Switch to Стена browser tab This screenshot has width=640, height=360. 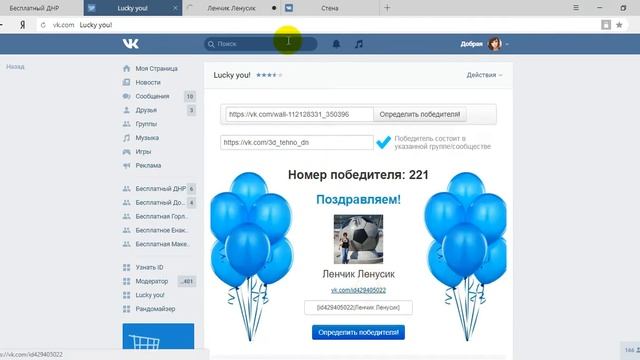click(329, 8)
